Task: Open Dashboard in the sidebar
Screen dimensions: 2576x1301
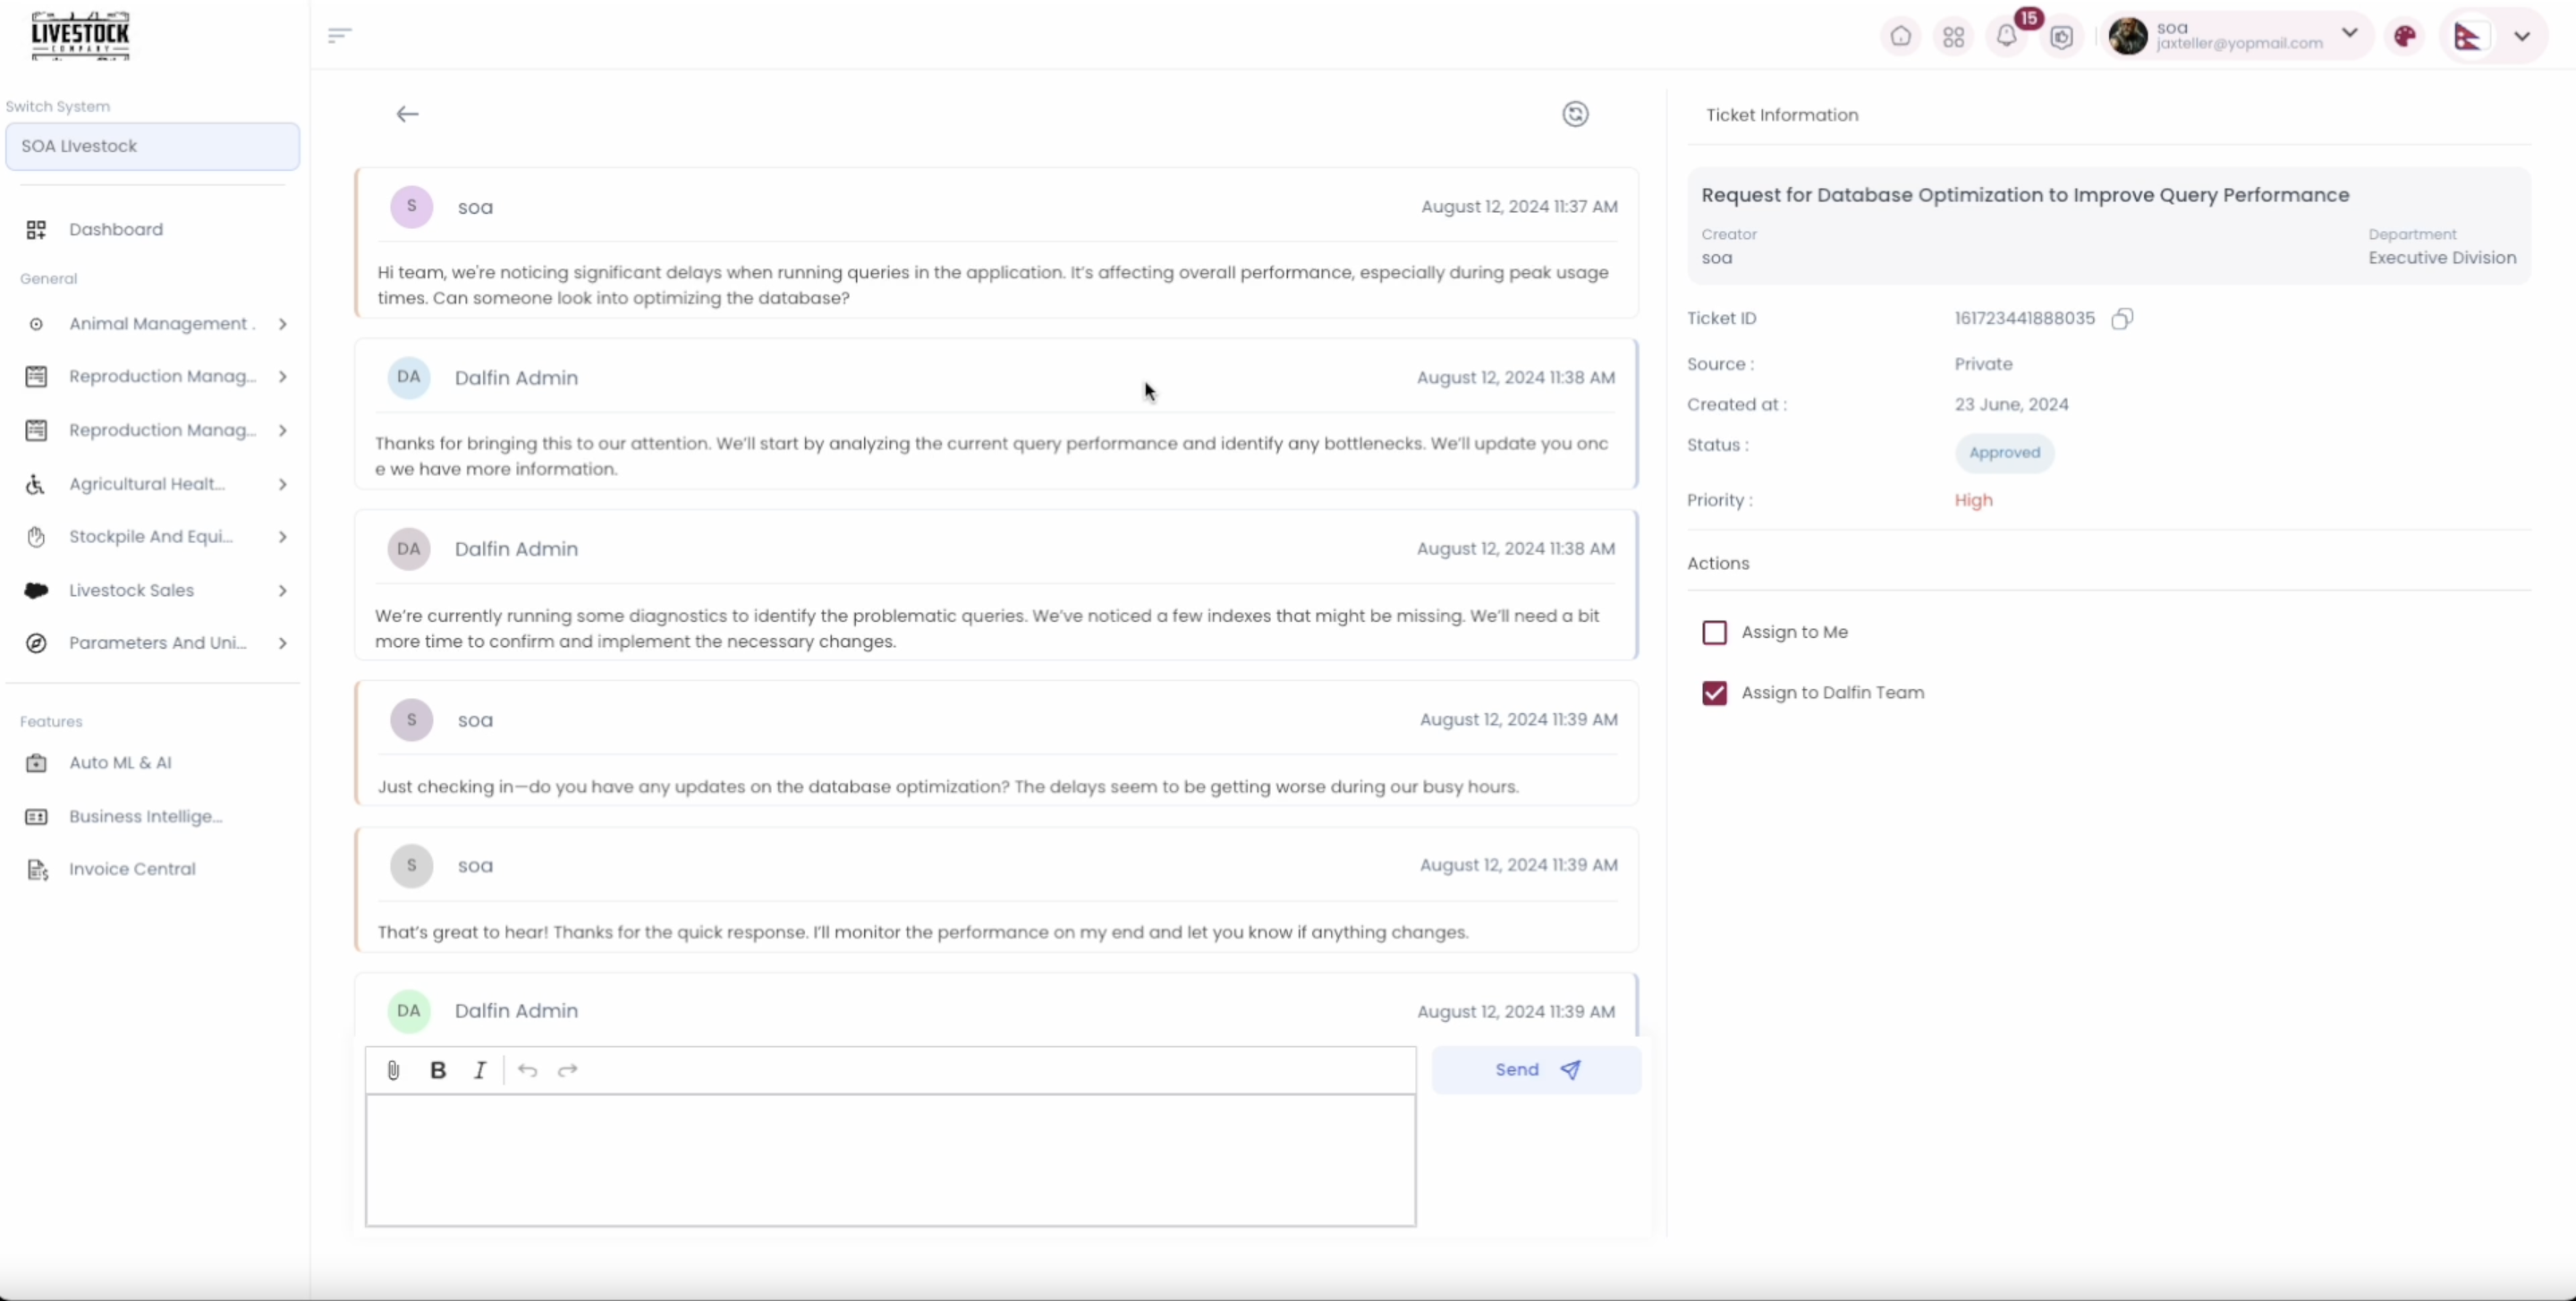Action: coord(116,230)
